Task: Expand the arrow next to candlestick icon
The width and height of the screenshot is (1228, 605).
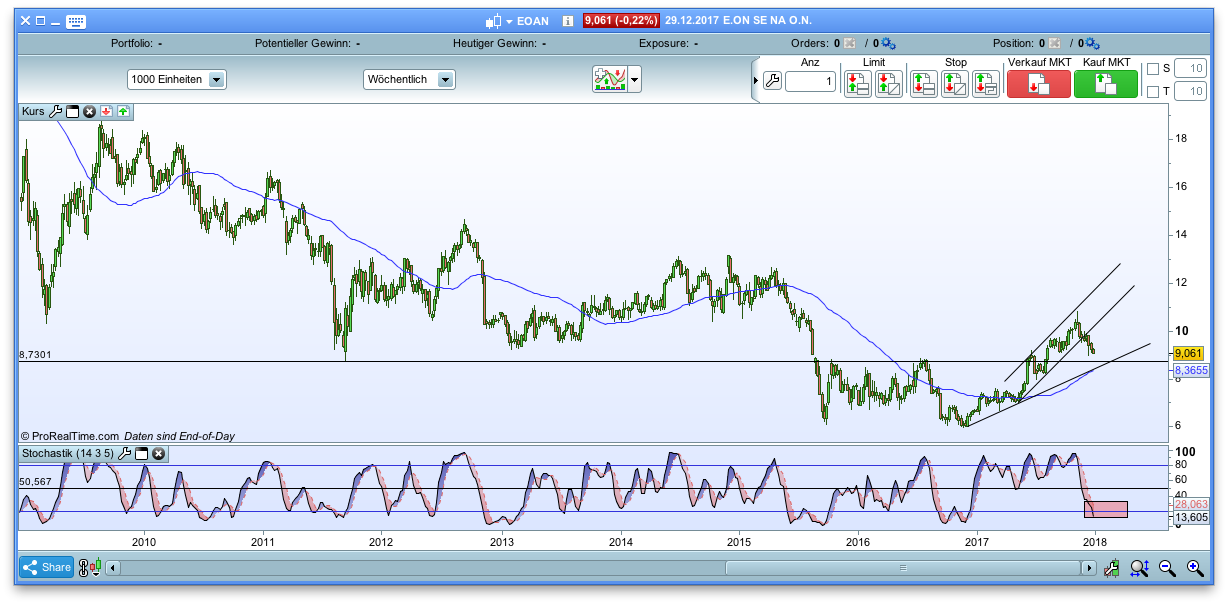Action: pos(509,21)
